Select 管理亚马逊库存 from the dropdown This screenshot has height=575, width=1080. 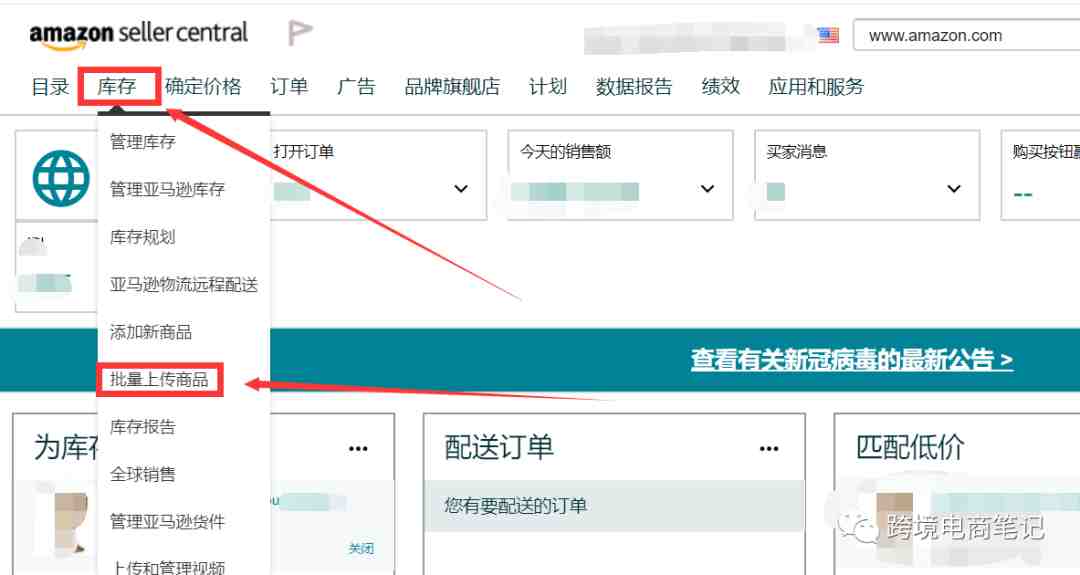click(167, 189)
